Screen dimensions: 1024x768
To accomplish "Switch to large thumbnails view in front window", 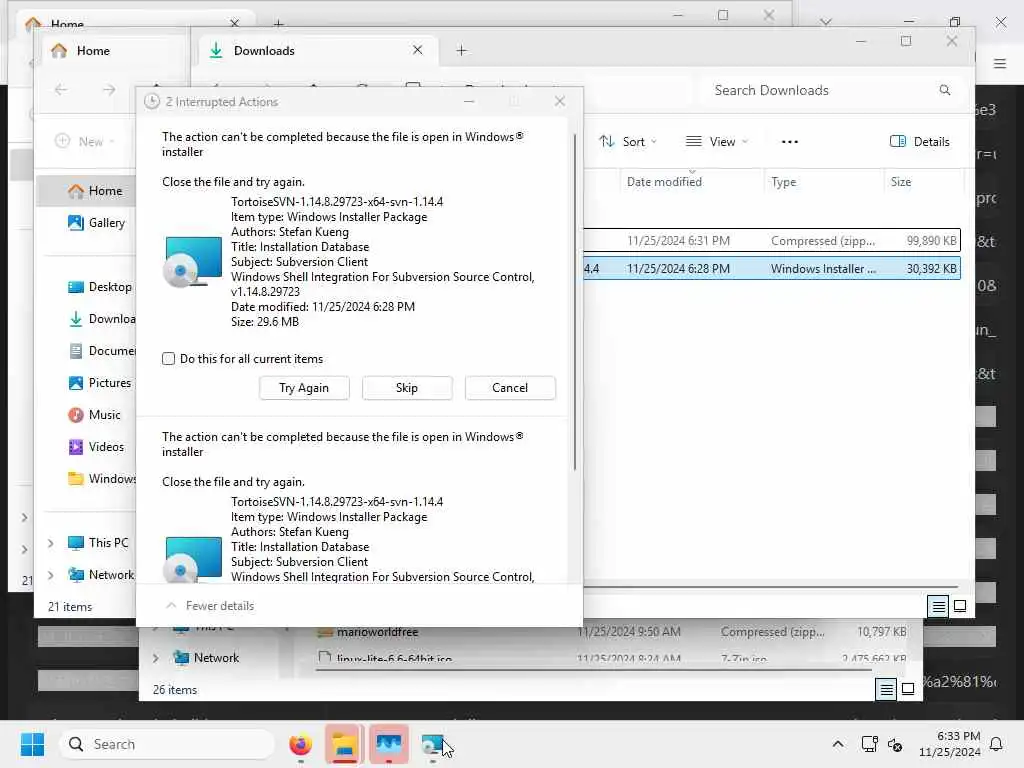I will tap(960, 606).
